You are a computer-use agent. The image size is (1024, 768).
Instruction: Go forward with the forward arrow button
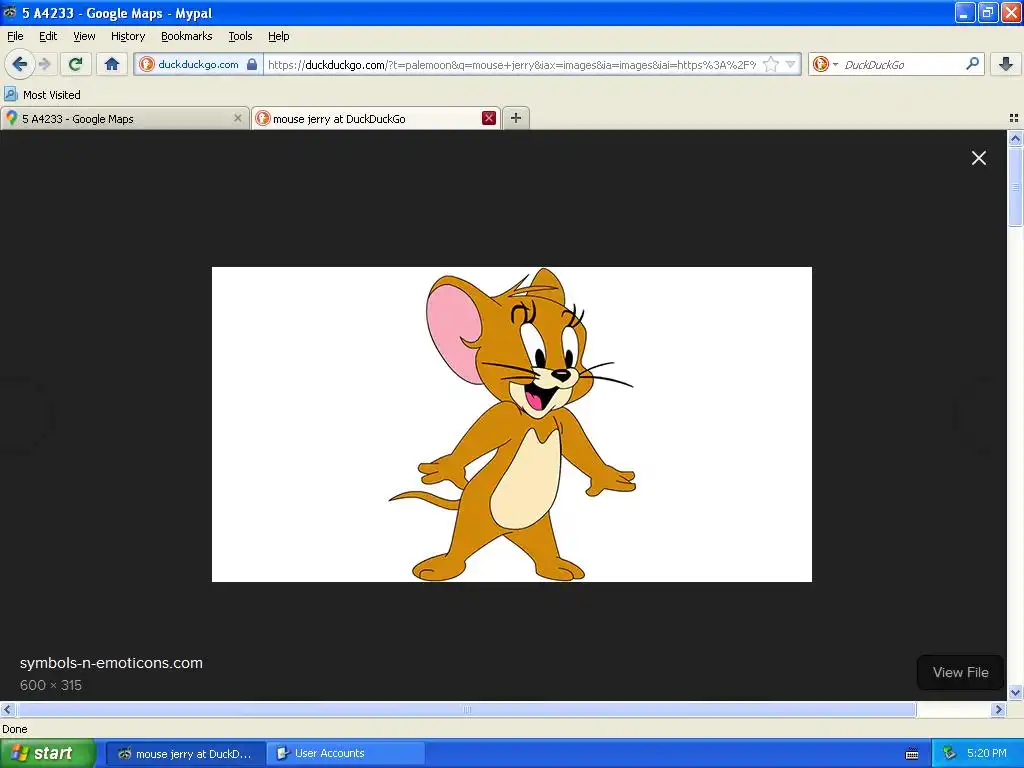(x=44, y=64)
